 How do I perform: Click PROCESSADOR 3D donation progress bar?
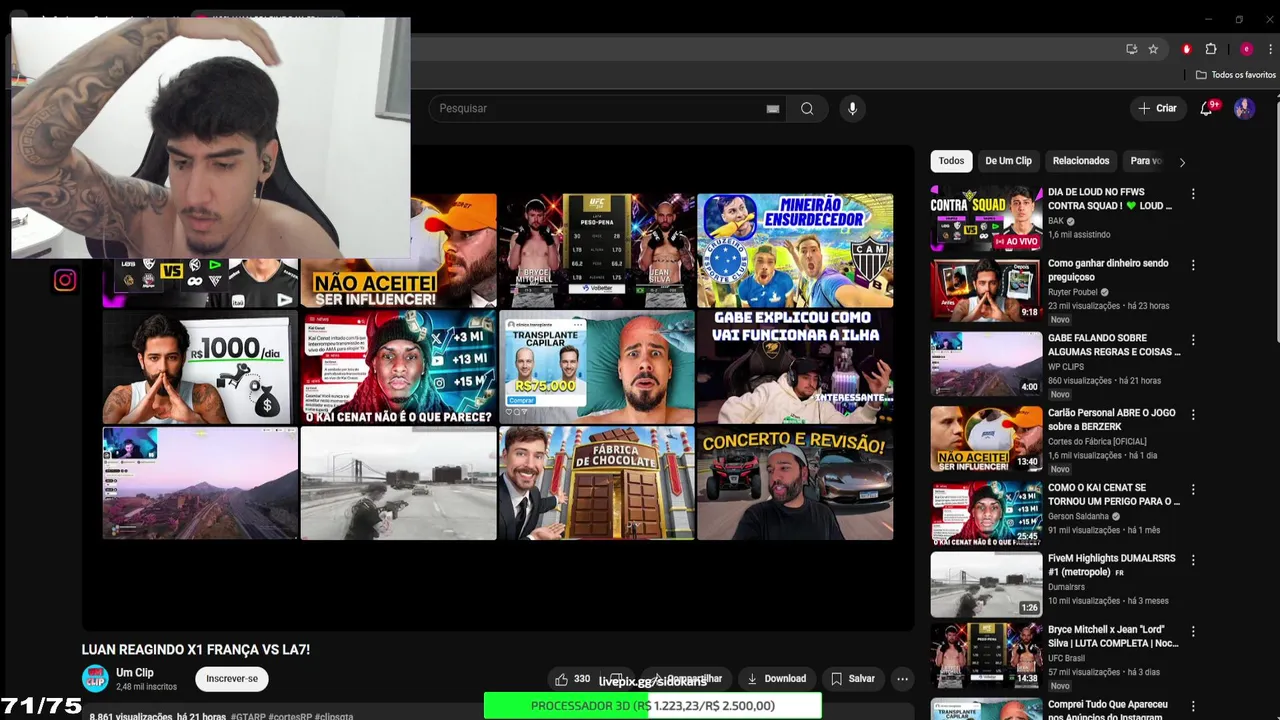[652, 706]
